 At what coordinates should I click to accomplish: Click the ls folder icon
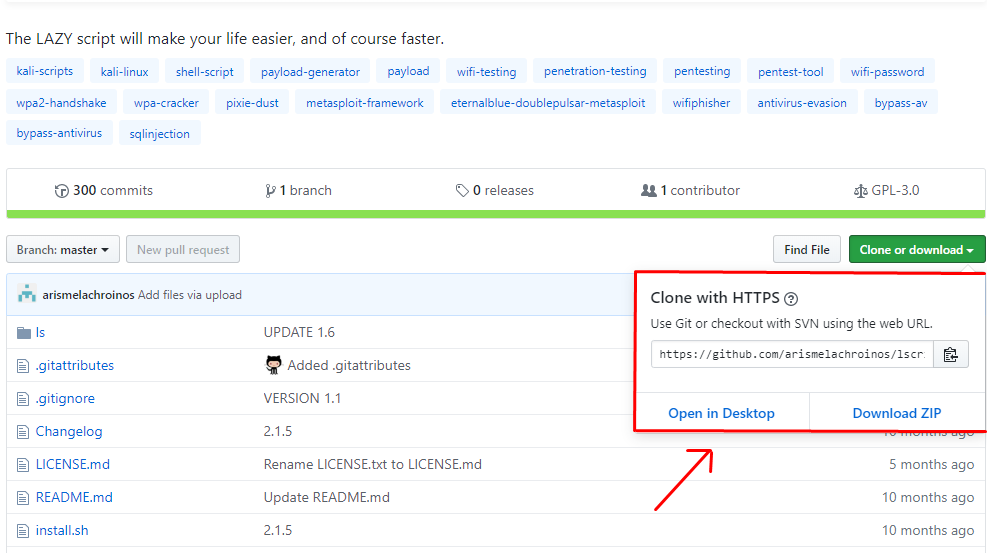pyautogui.click(x=24, y=333)
